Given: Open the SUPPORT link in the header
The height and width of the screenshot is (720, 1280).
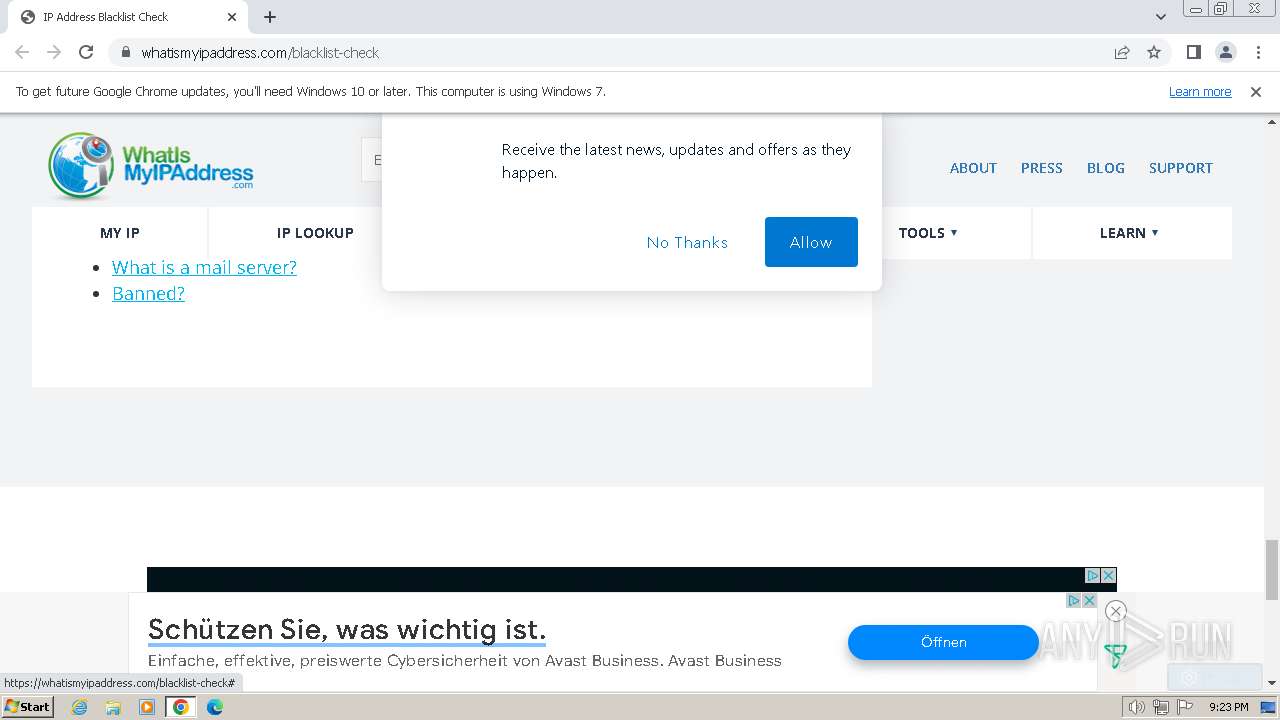Looking at the screenshot, I should [x=1180, y=168].
